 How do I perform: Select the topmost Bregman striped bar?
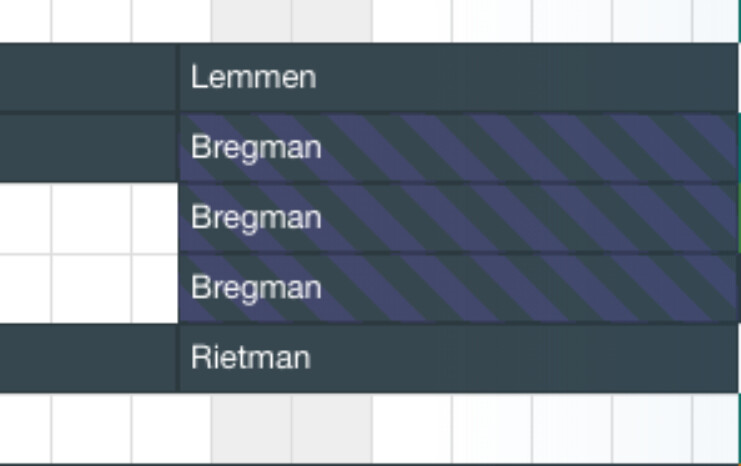(x=456, y=148)
